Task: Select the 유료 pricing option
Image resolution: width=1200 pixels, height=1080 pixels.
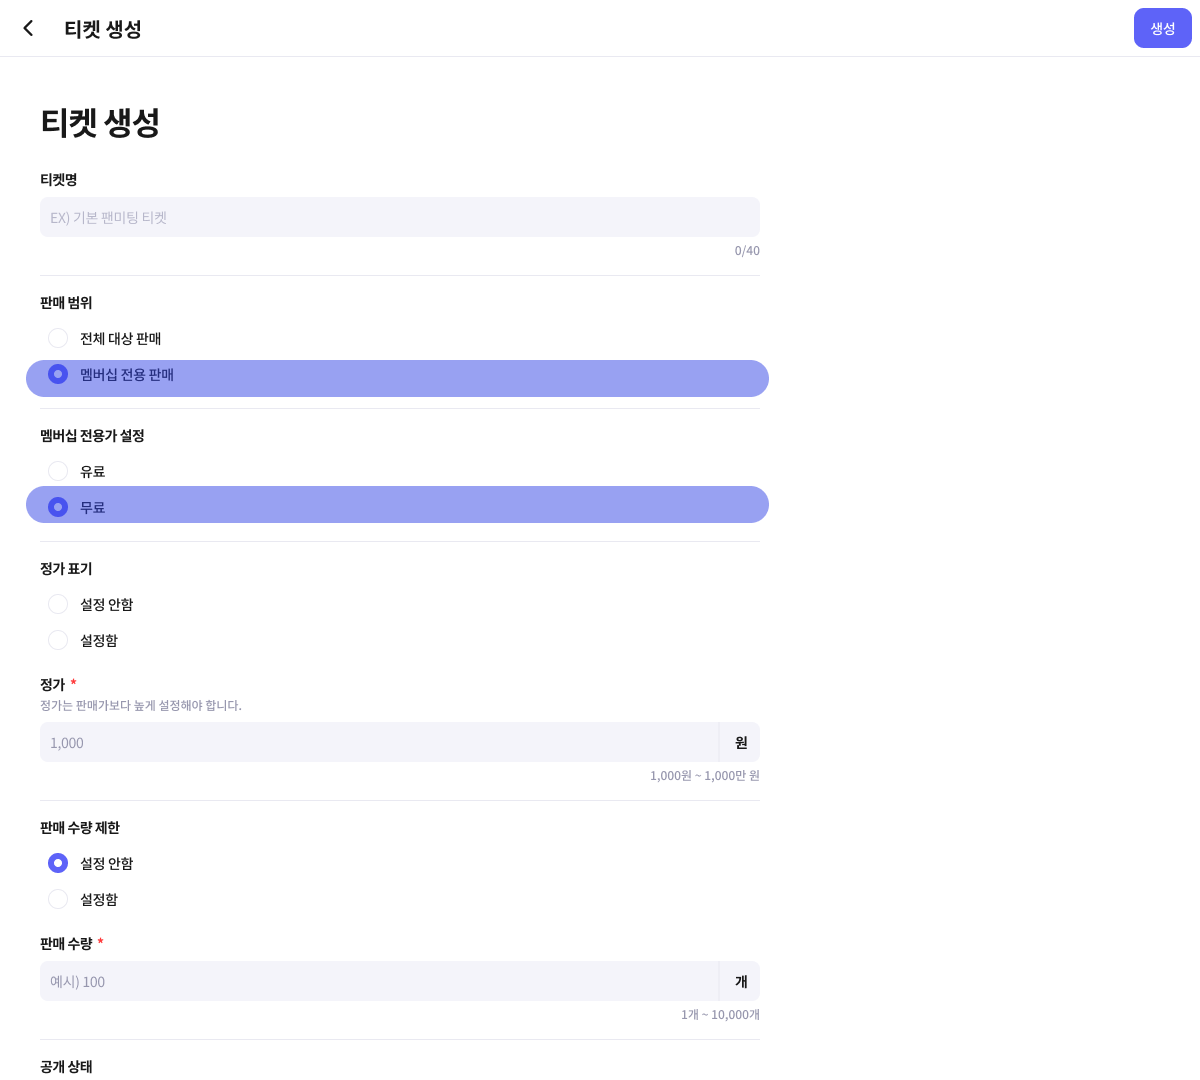Action: pos(58,471)
